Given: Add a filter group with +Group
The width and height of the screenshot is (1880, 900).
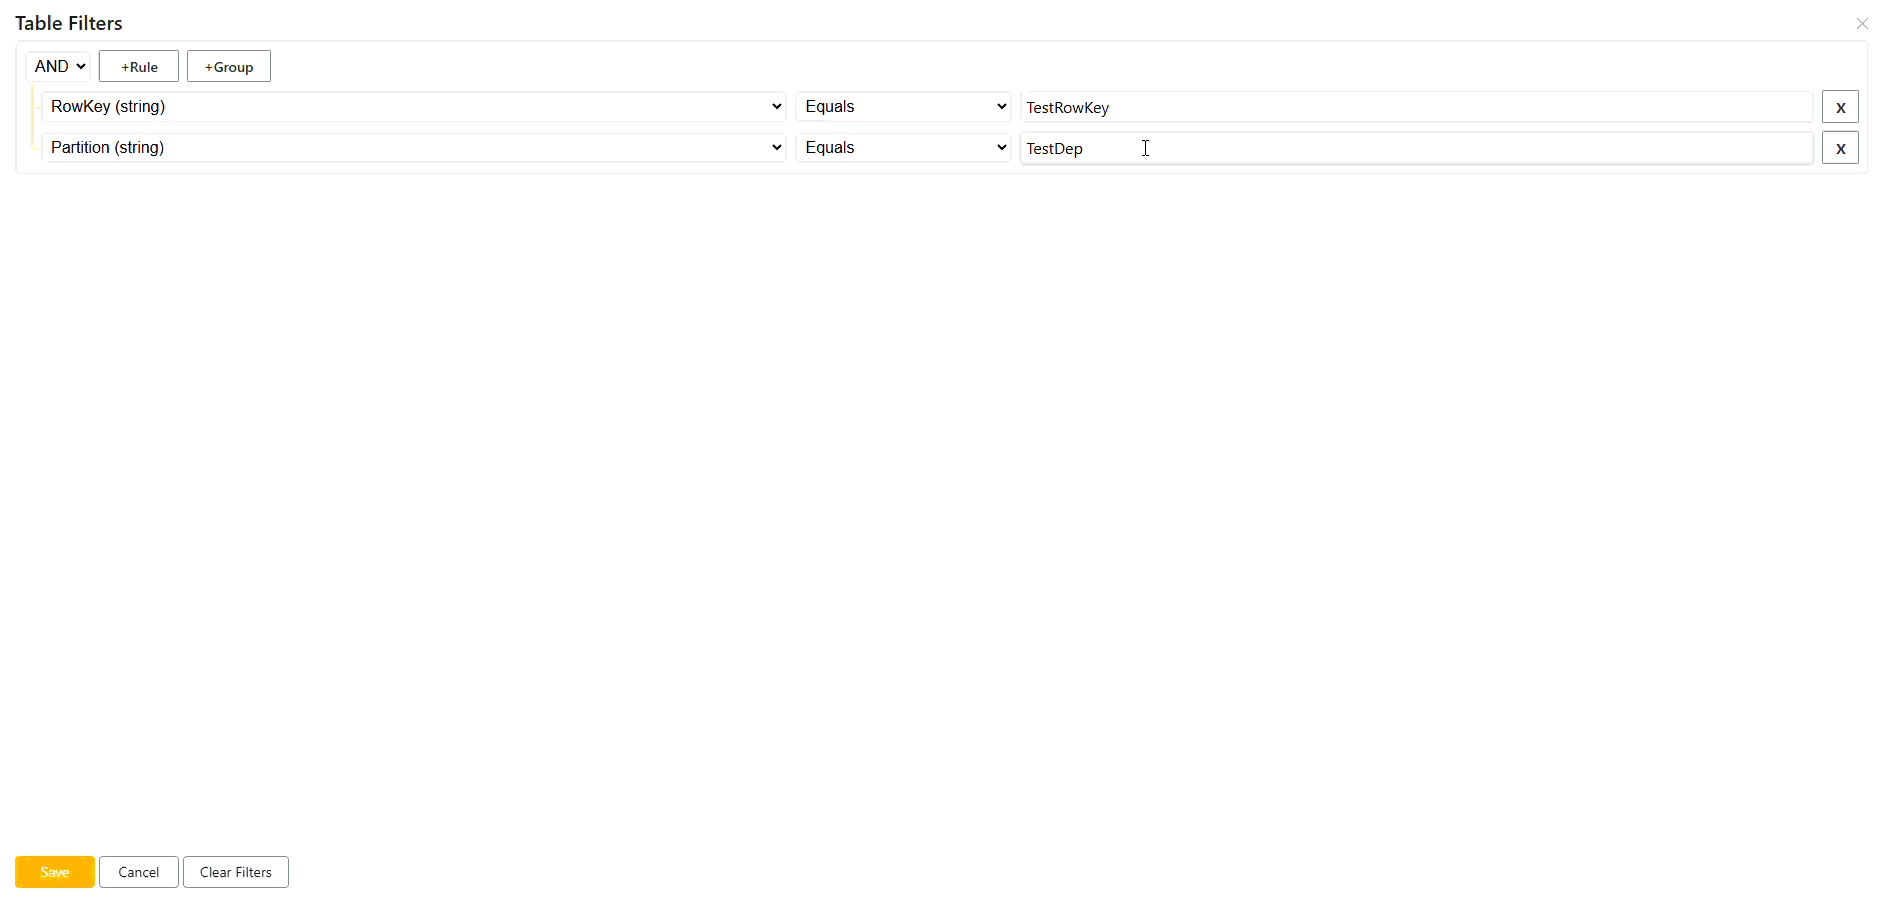Looking at the screenshot, I should click(x=229, y=66).
